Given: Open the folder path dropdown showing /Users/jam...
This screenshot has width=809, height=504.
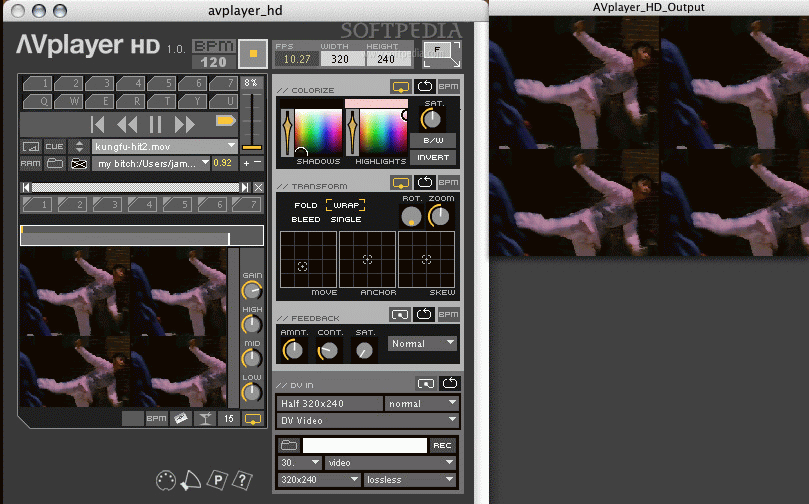Looking at the screenshot, I should pos(151,164).
